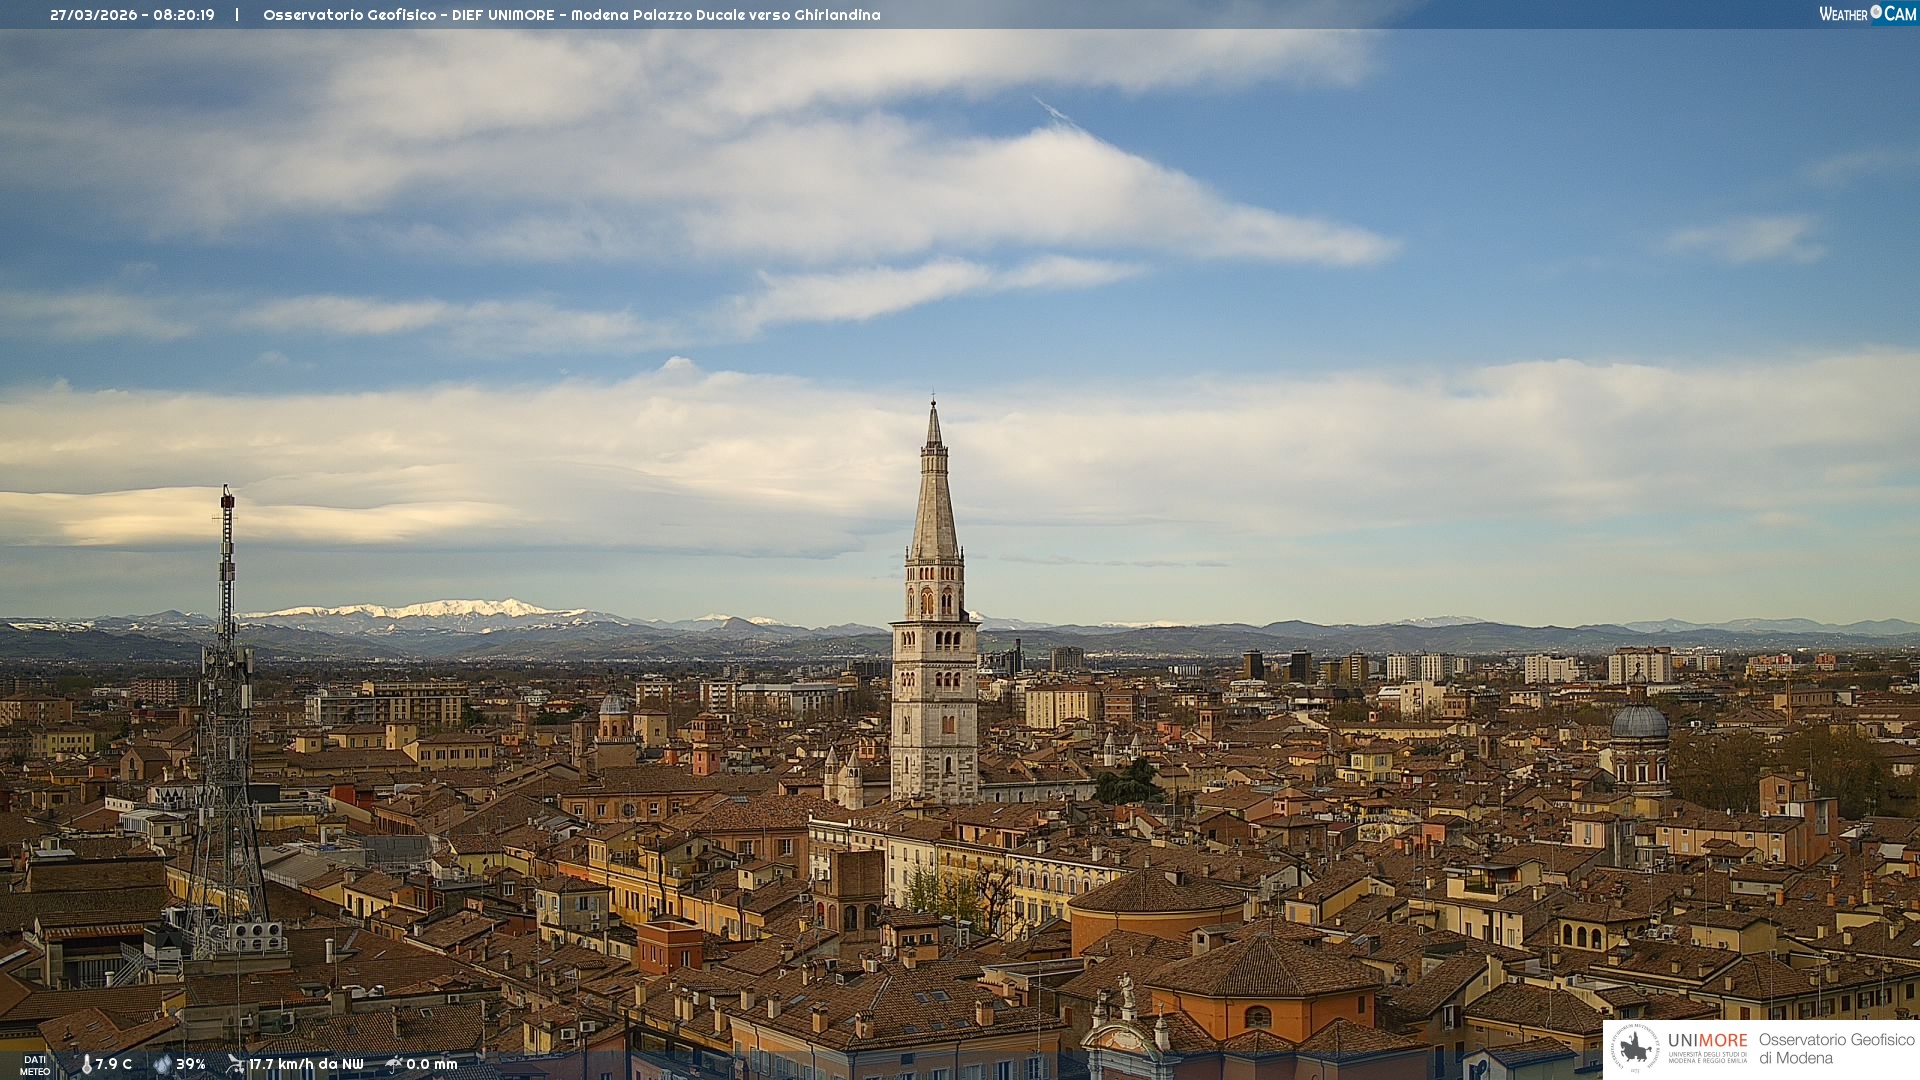The height and width of the screenshot is (1080, 1920).
Task: Select the 39% humidity reading
Action: point(191,1064)
